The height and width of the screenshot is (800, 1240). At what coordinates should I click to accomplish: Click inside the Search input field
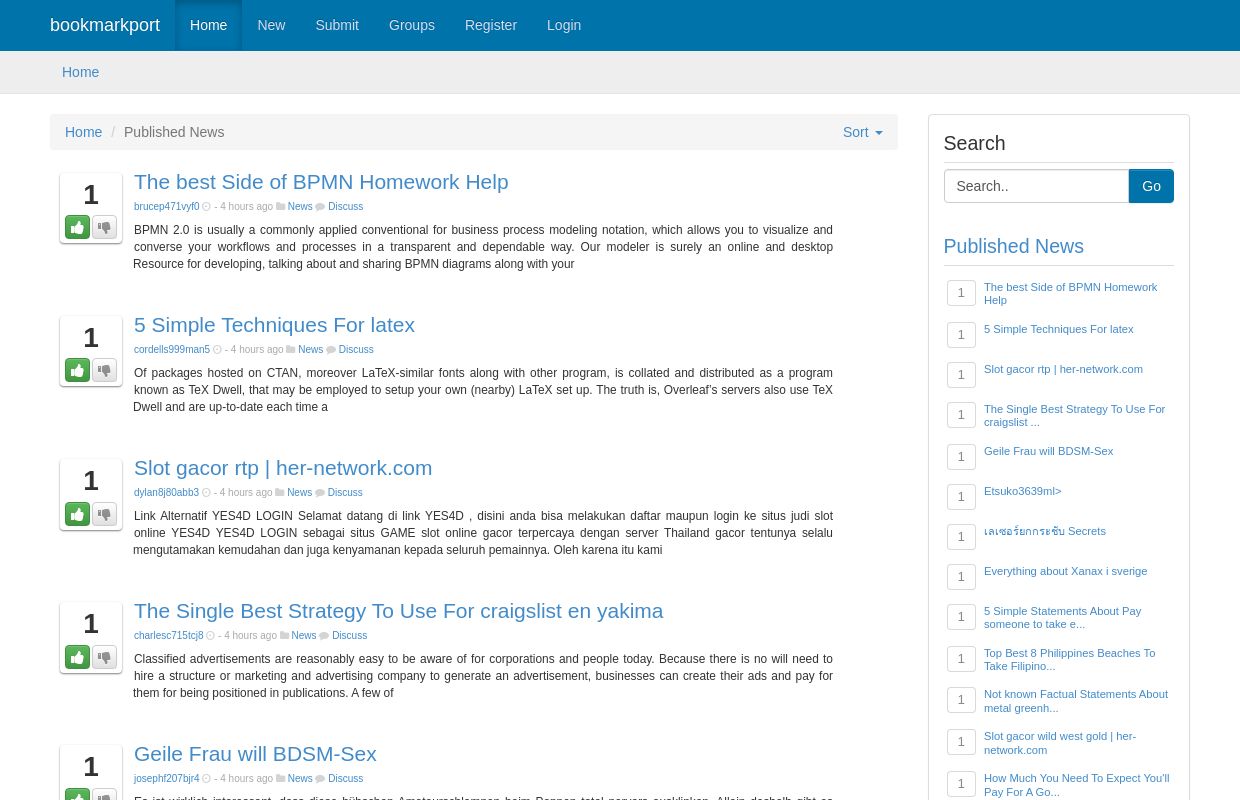tap(1036, 186)
